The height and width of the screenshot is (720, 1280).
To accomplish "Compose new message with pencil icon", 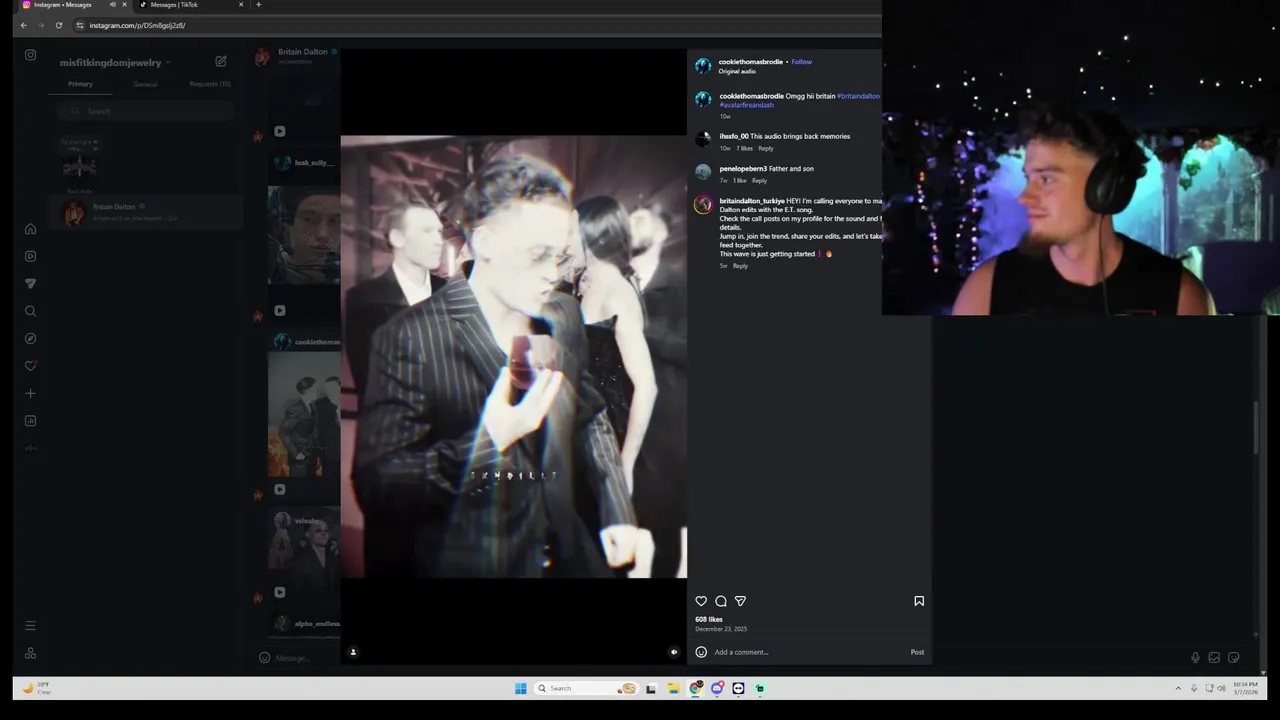I will 221,62.
